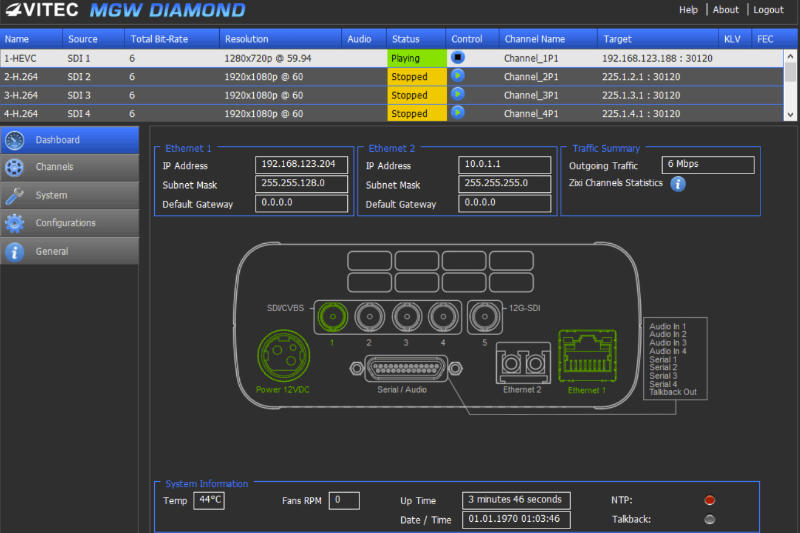Select the 1-HEVC row name
This screenshot has height=533, width=800.
pyautogui.click(x=20, y=59)
